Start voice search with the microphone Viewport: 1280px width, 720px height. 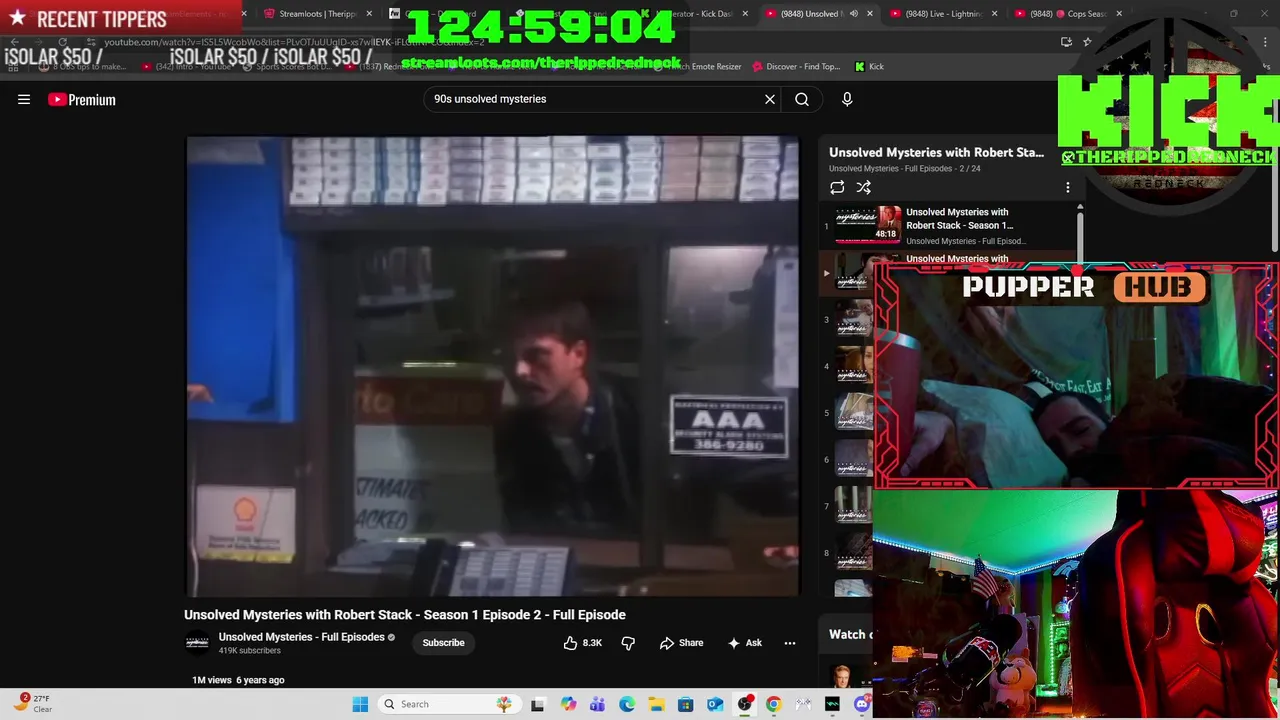point(847,99)
